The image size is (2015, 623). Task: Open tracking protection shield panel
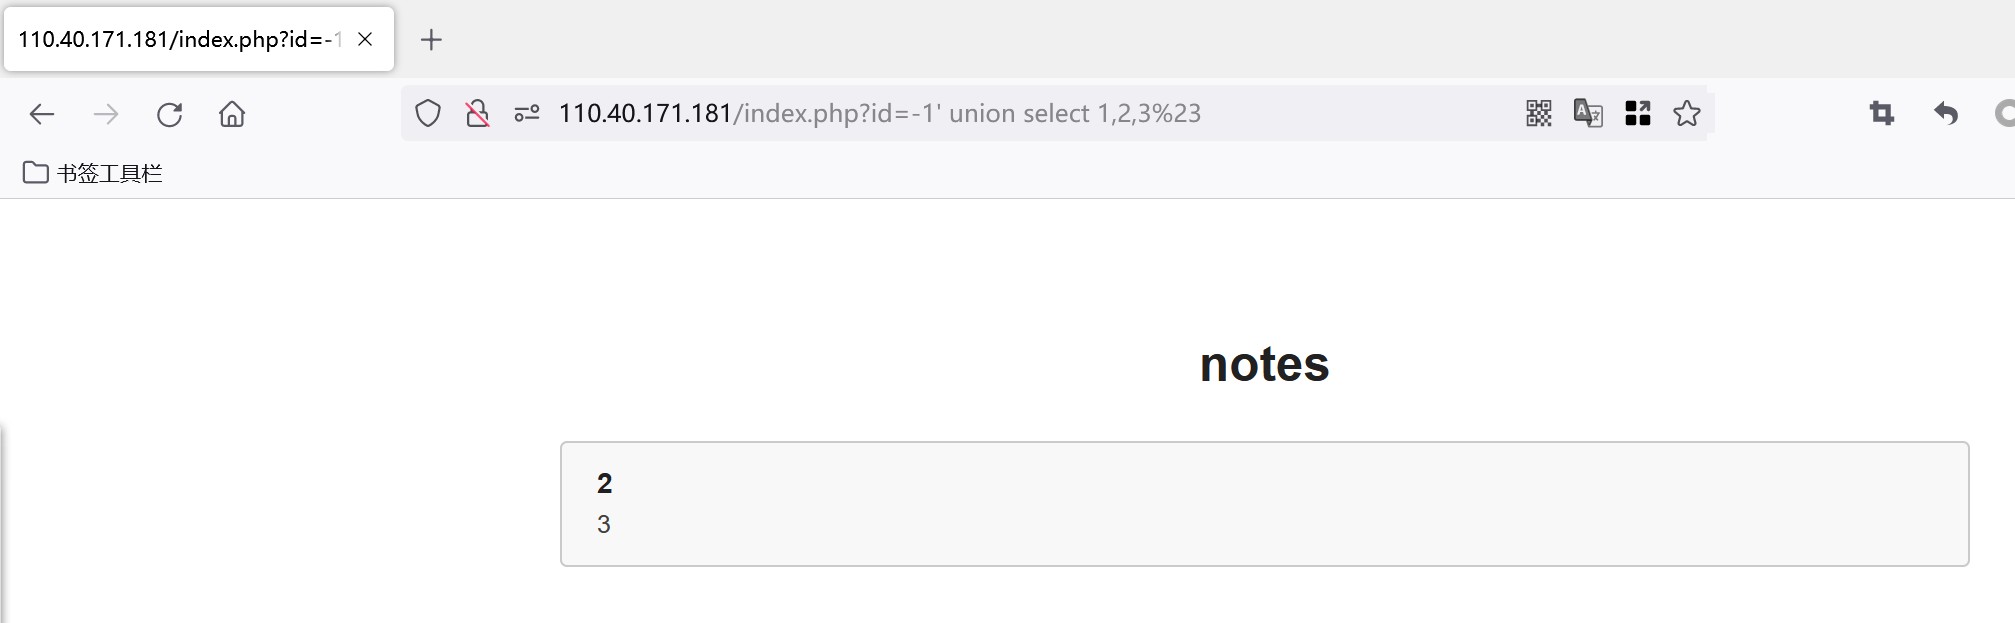click(428, 114)
